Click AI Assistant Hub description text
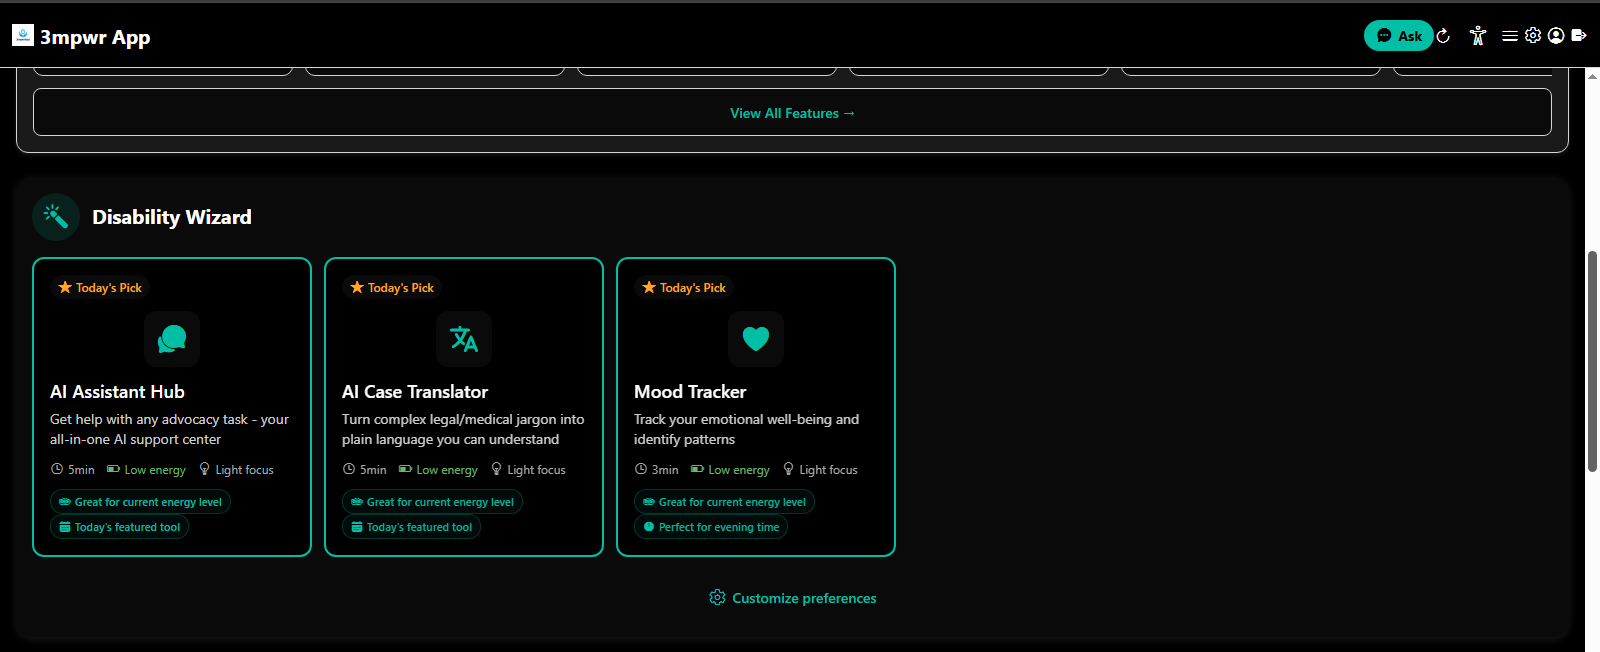 170,429
